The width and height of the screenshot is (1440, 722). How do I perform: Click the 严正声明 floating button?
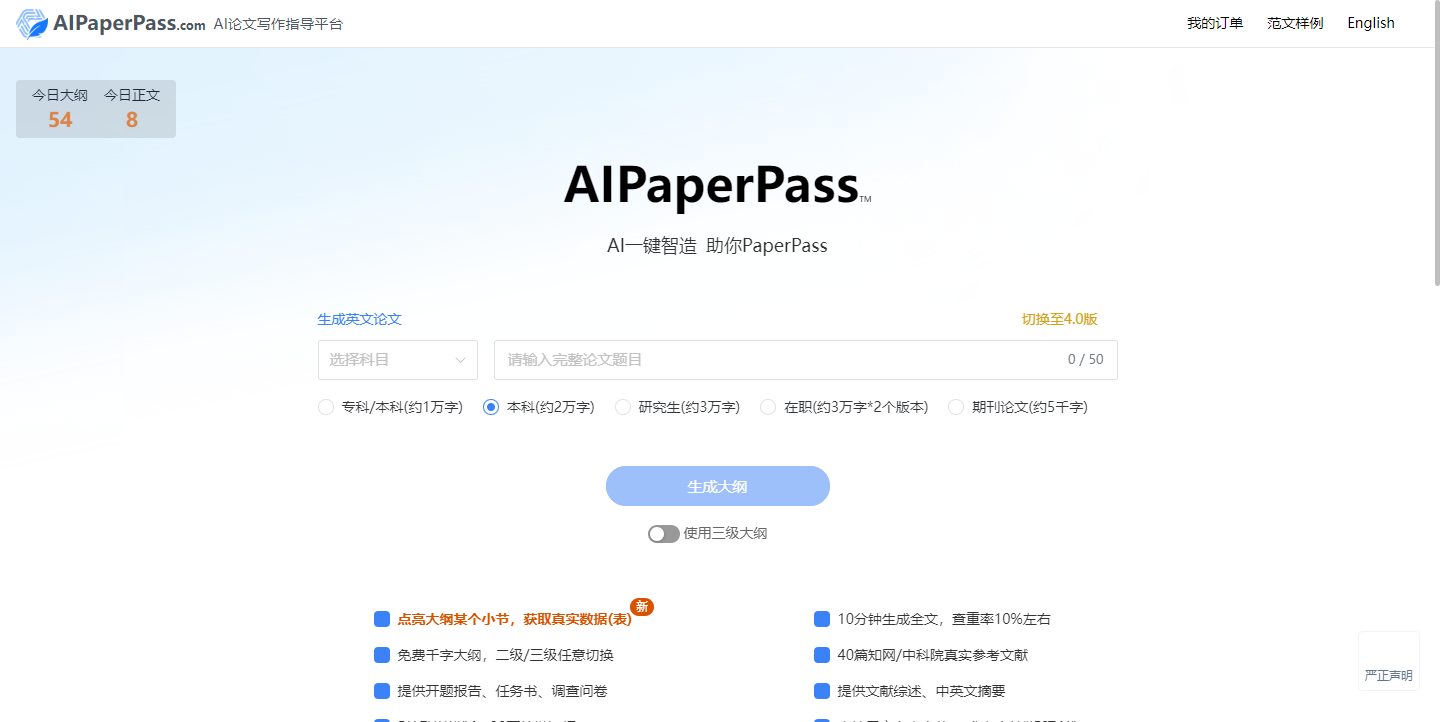1389,661
